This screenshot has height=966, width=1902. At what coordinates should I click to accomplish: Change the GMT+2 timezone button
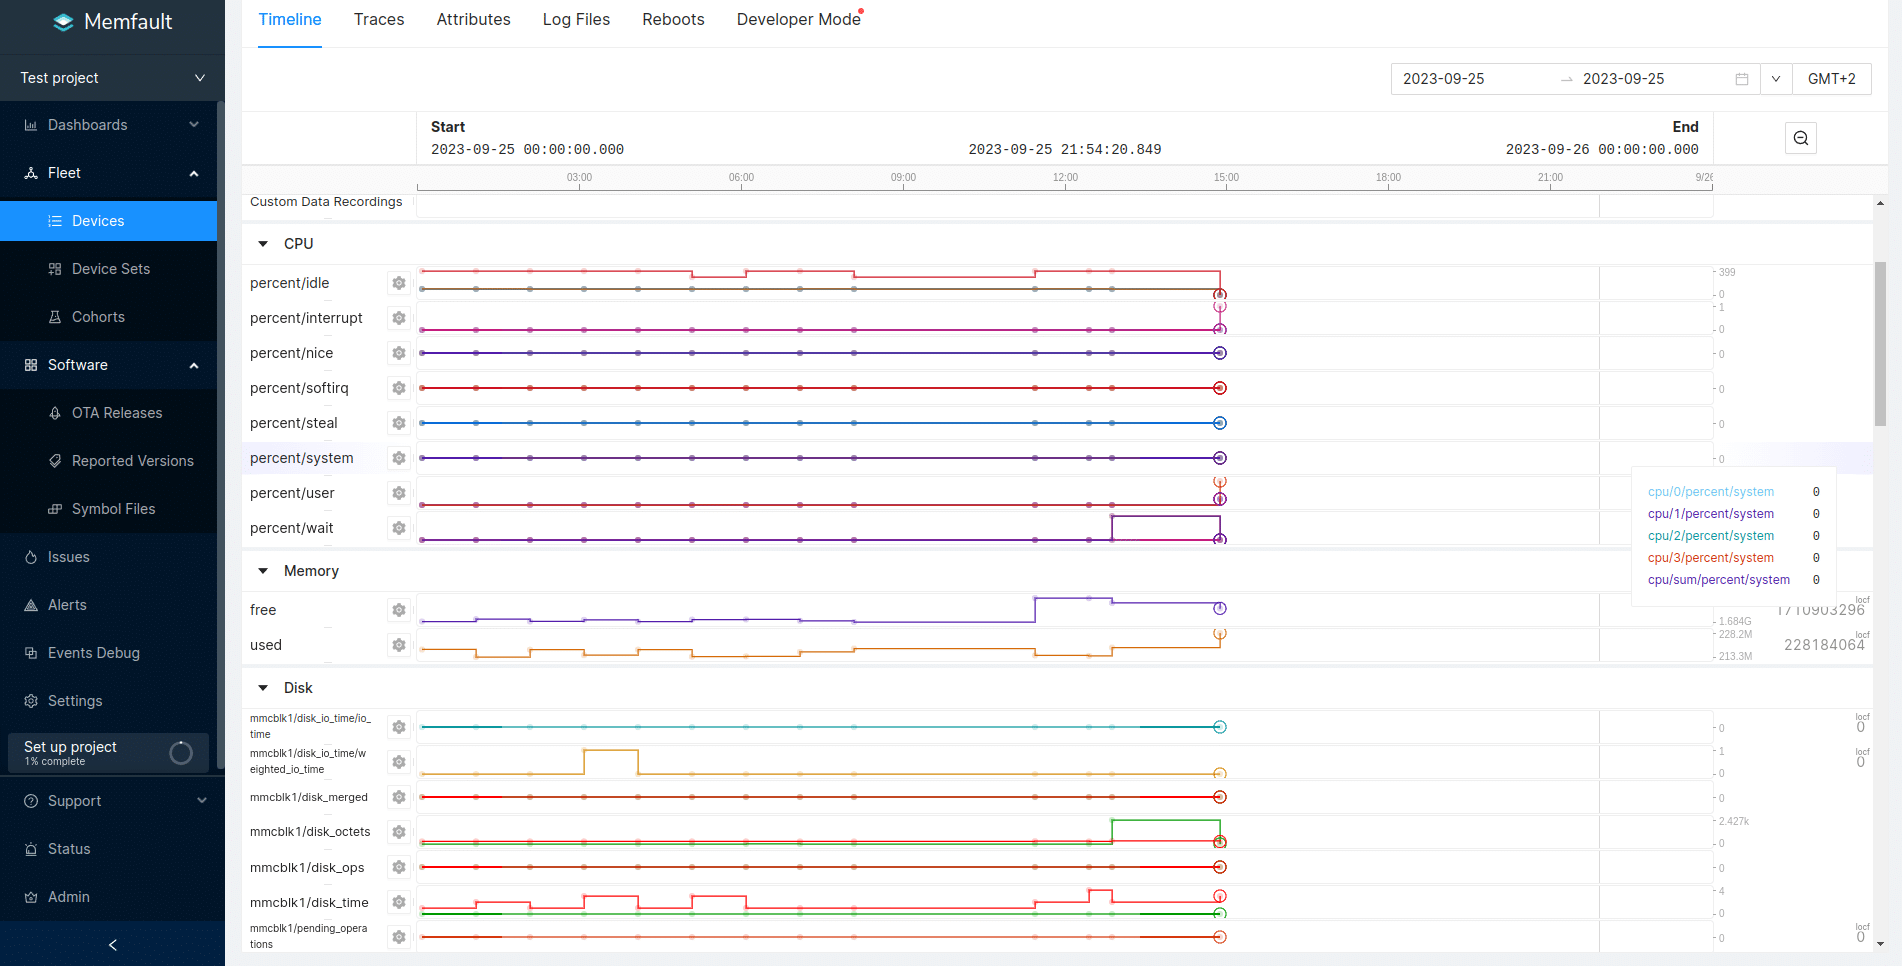tap(1831, 79)
